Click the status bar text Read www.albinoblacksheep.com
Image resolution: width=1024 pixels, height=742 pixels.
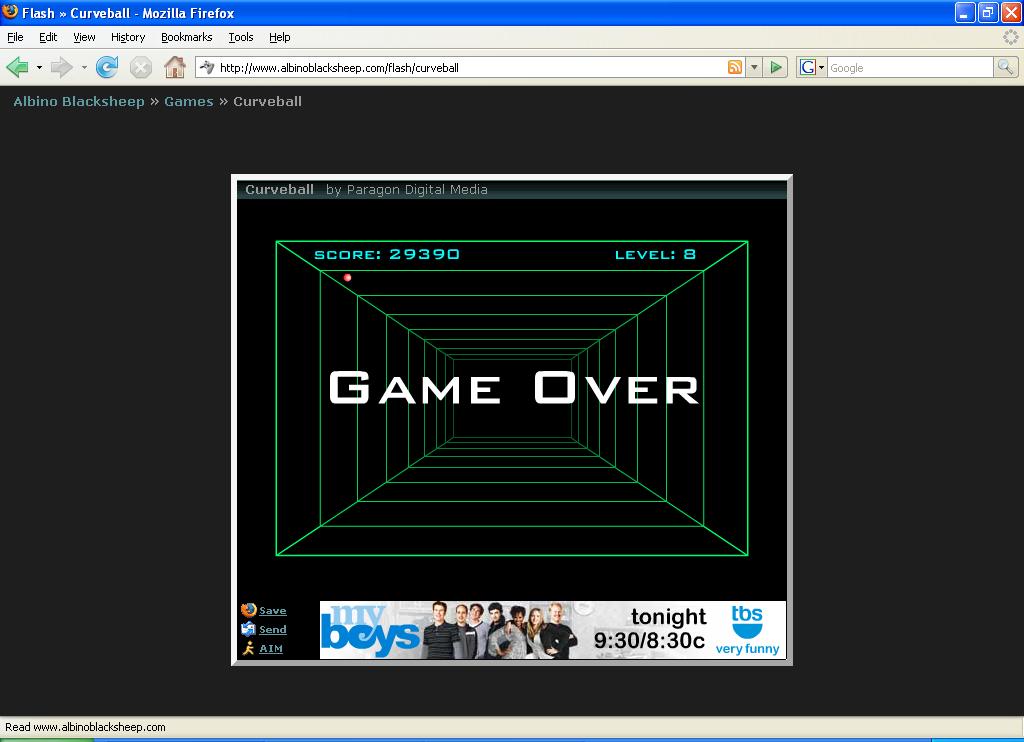point(86,727)
